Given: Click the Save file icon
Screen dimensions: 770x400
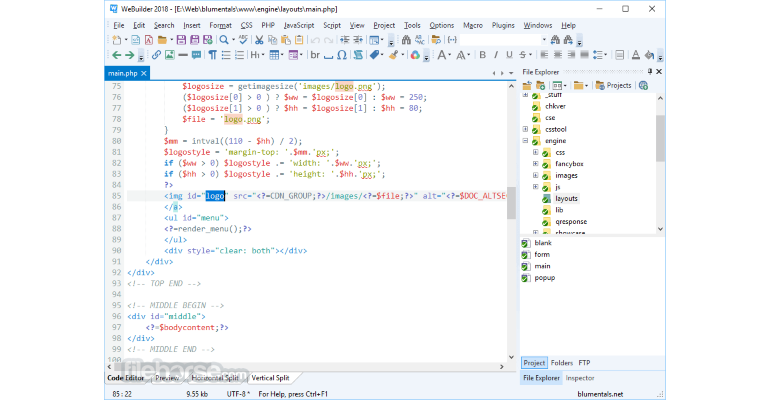Looking at the screenshot, I should [181, 40].
